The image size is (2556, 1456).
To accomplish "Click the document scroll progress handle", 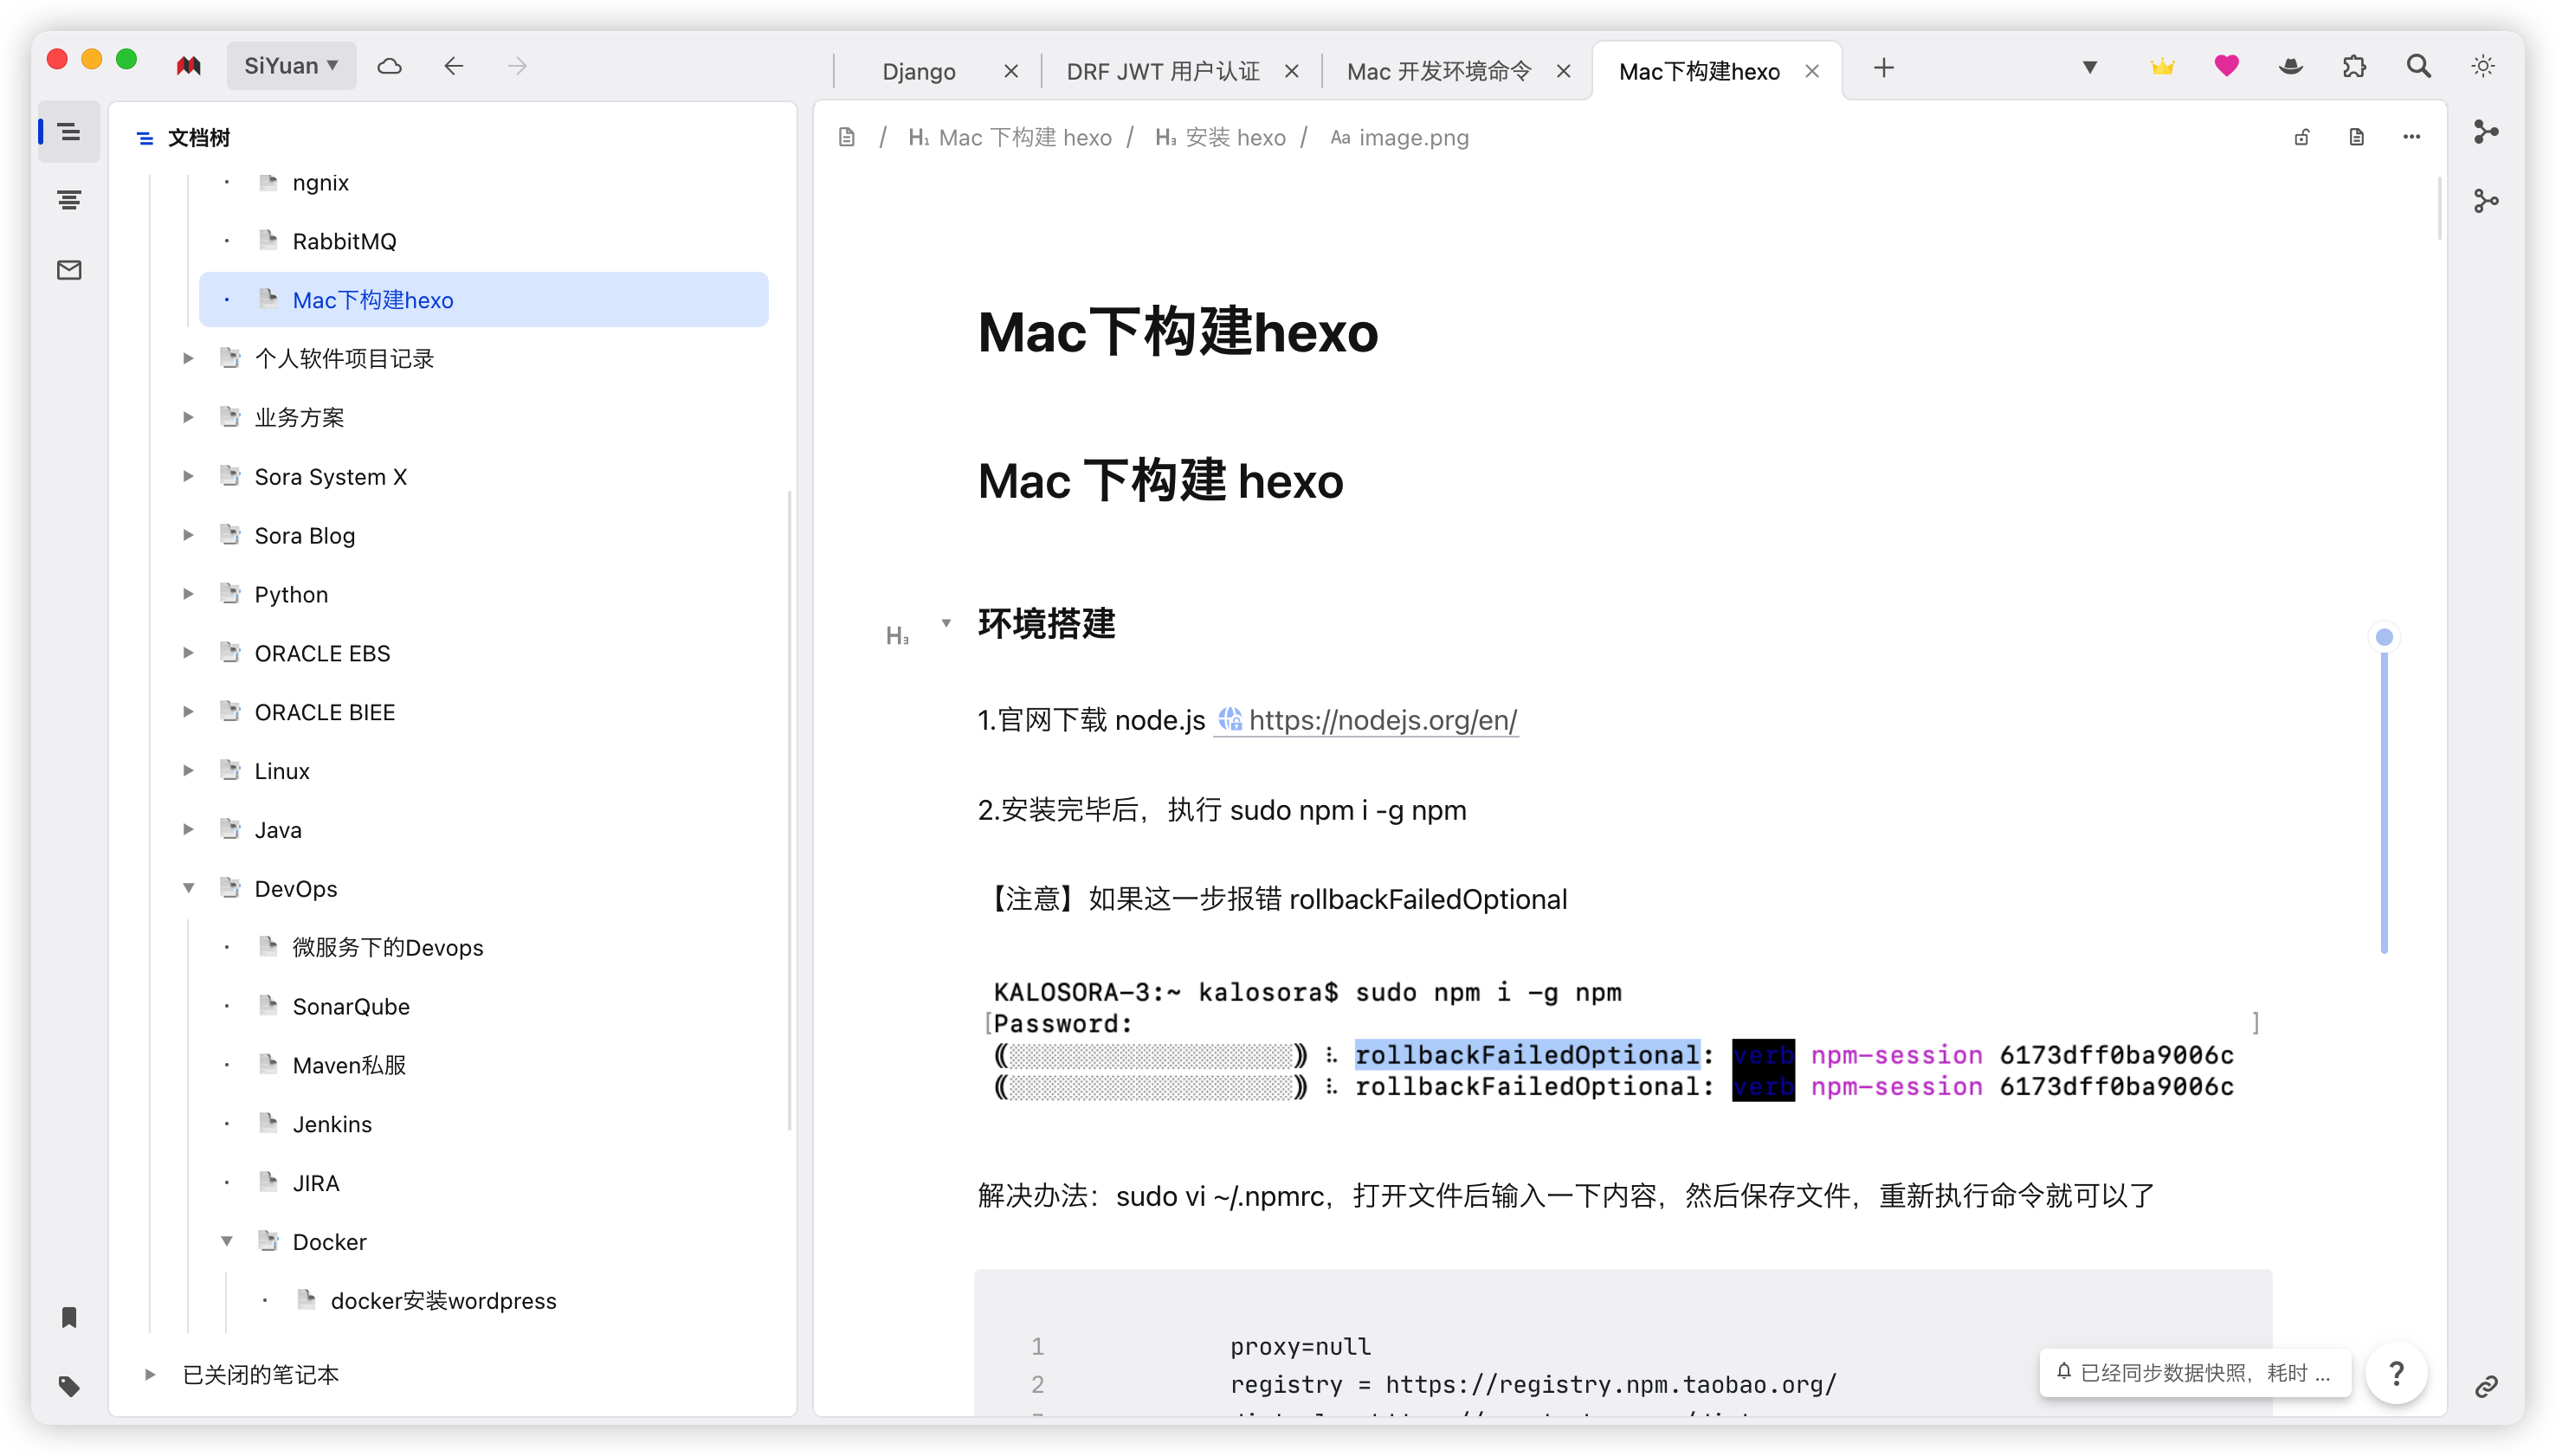I will 2384,637.
